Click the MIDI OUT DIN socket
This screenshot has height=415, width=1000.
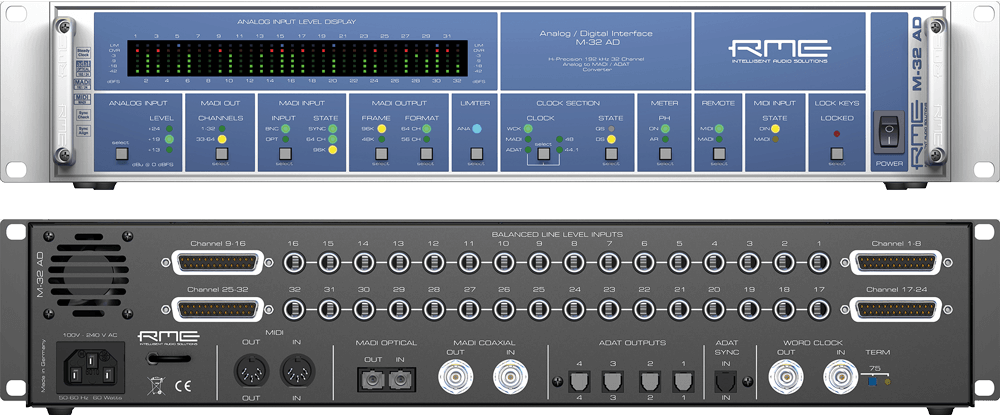[x=251, y=375]
